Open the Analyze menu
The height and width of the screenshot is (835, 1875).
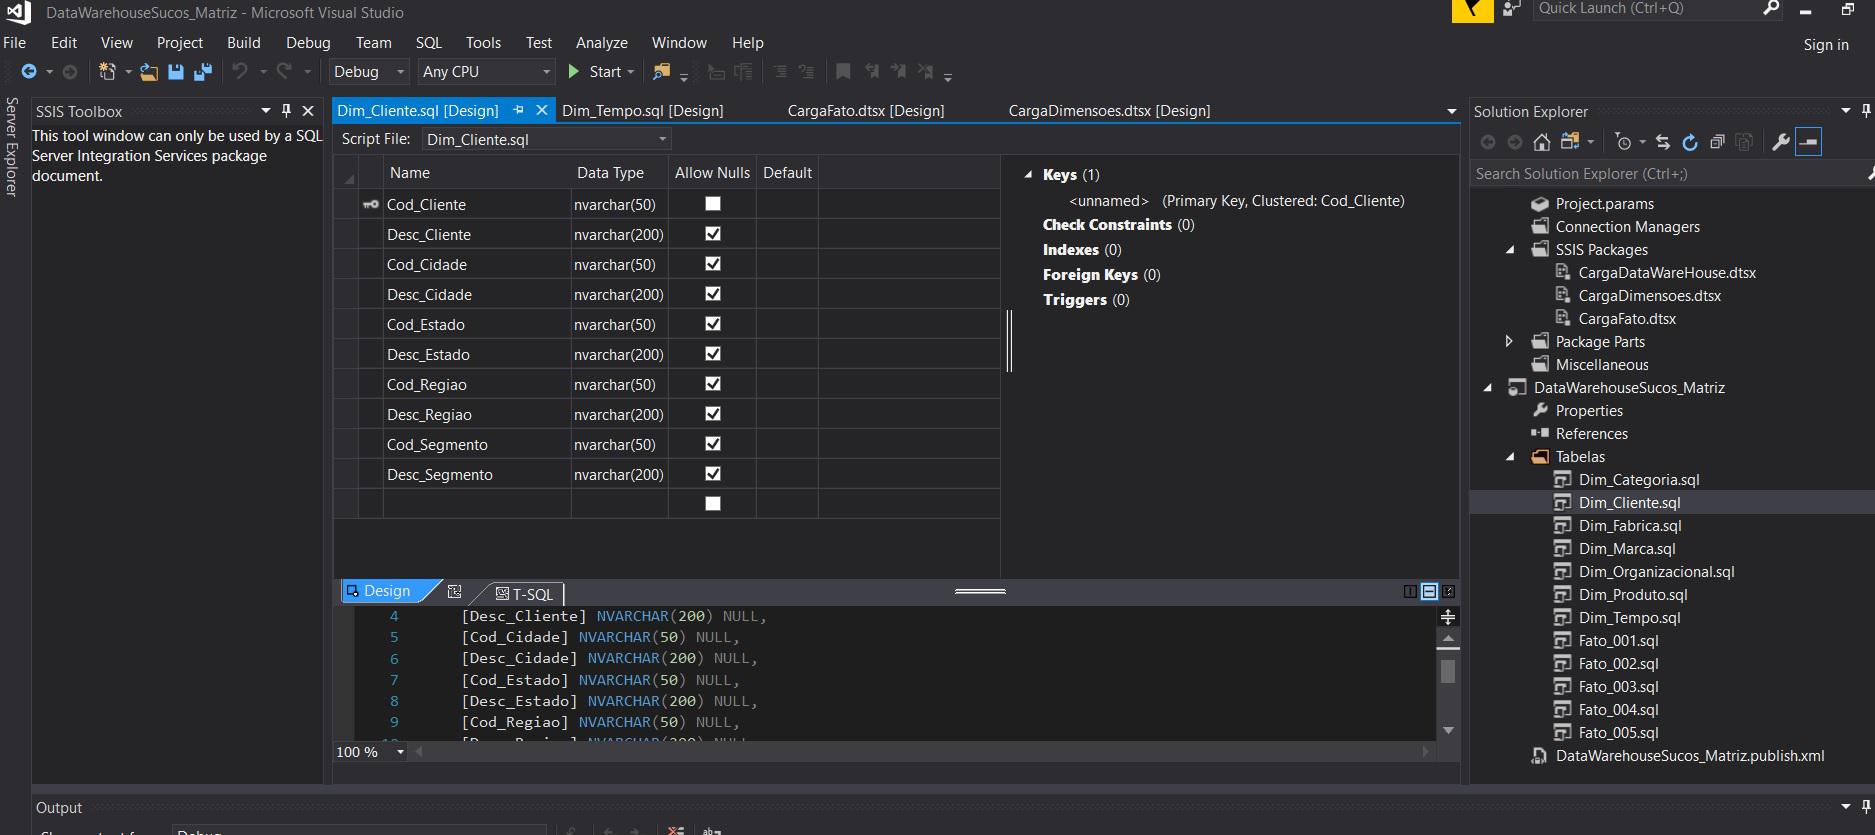(602, 43)
